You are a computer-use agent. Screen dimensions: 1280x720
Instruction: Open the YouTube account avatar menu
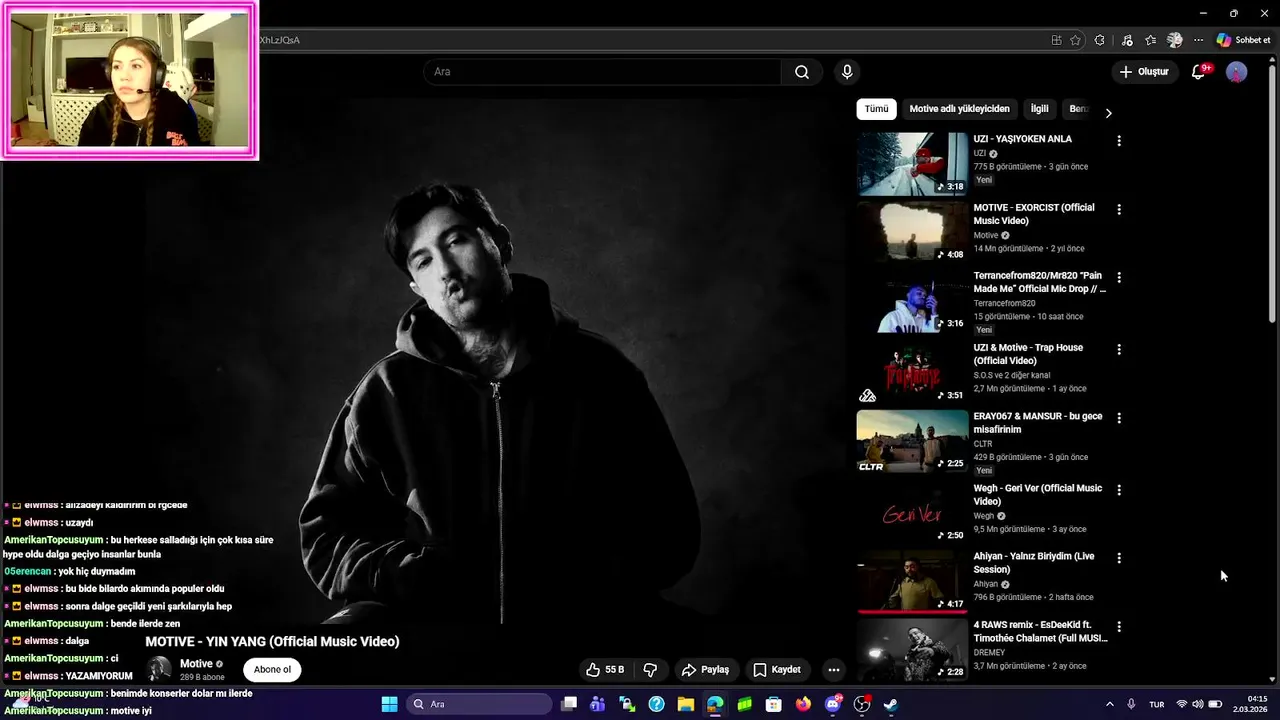tap(1237, 72)
